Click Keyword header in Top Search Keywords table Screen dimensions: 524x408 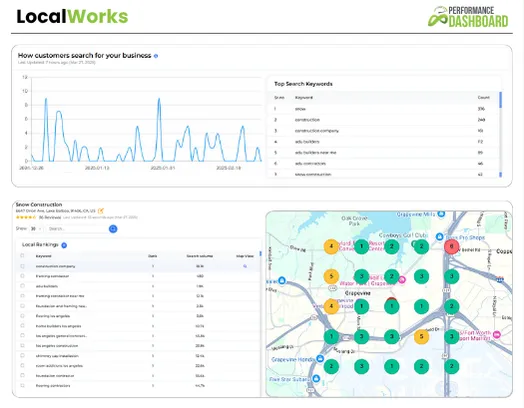point(304,98)
